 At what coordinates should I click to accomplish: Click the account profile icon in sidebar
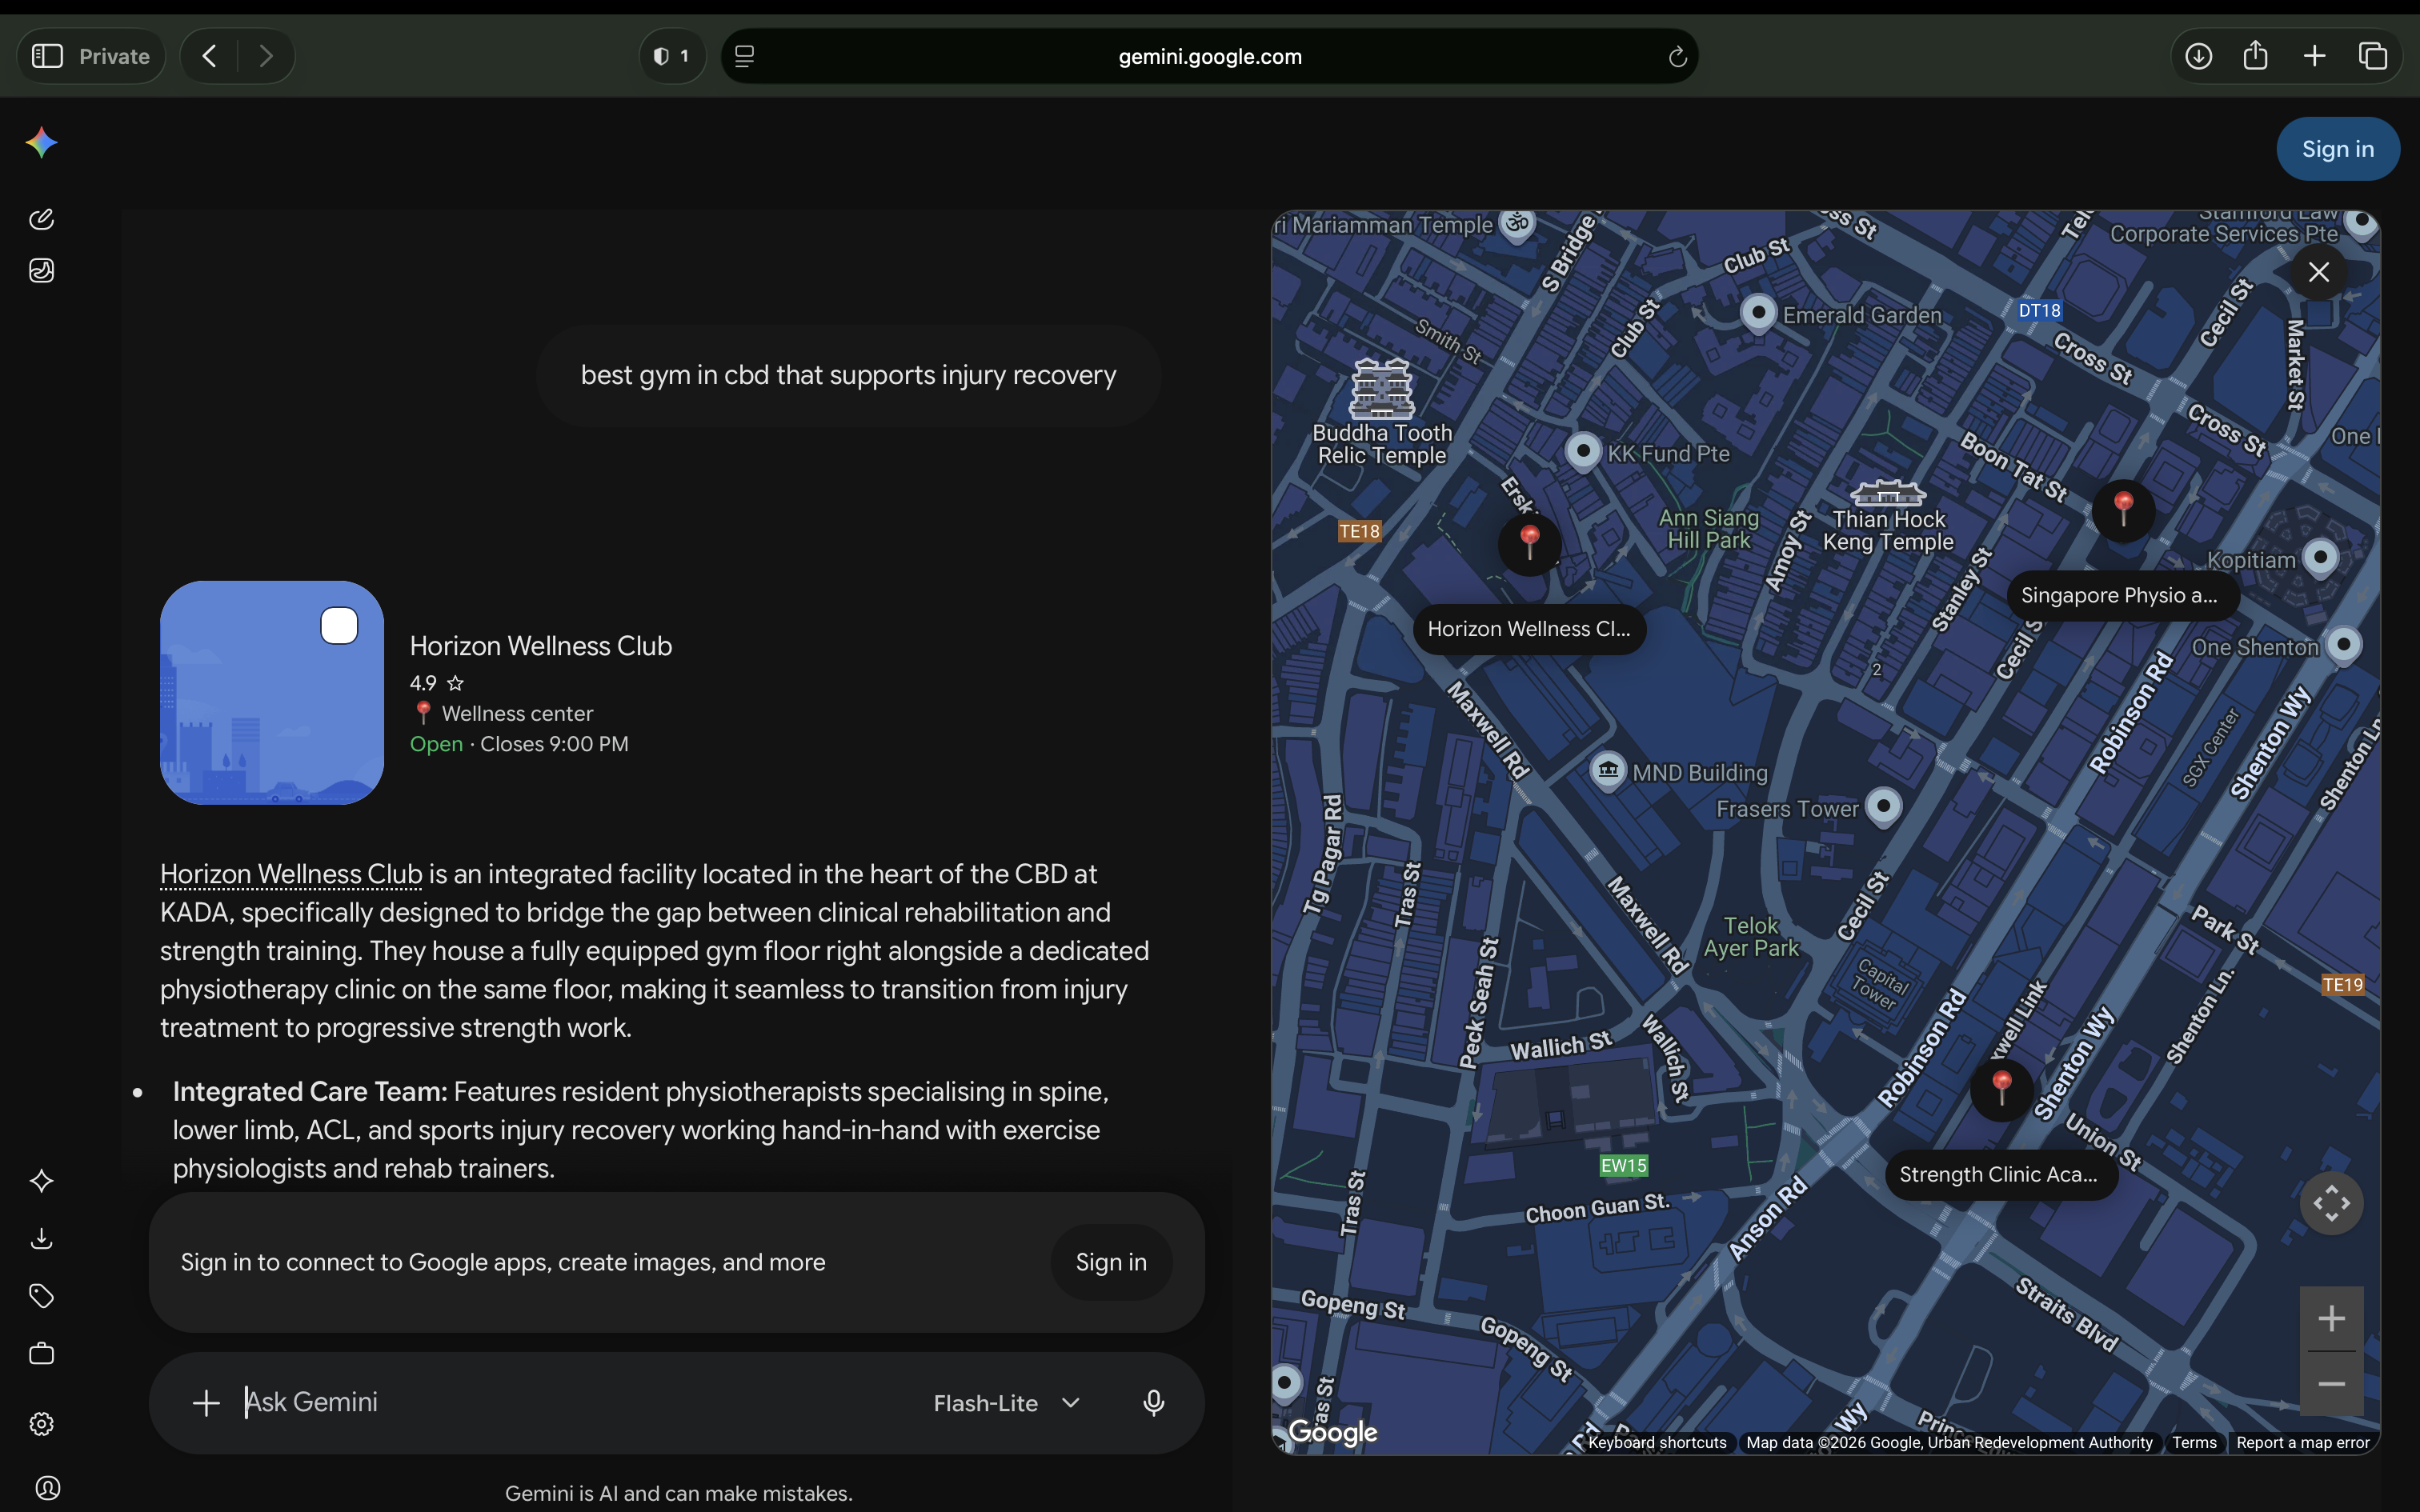coord(47,1488)
